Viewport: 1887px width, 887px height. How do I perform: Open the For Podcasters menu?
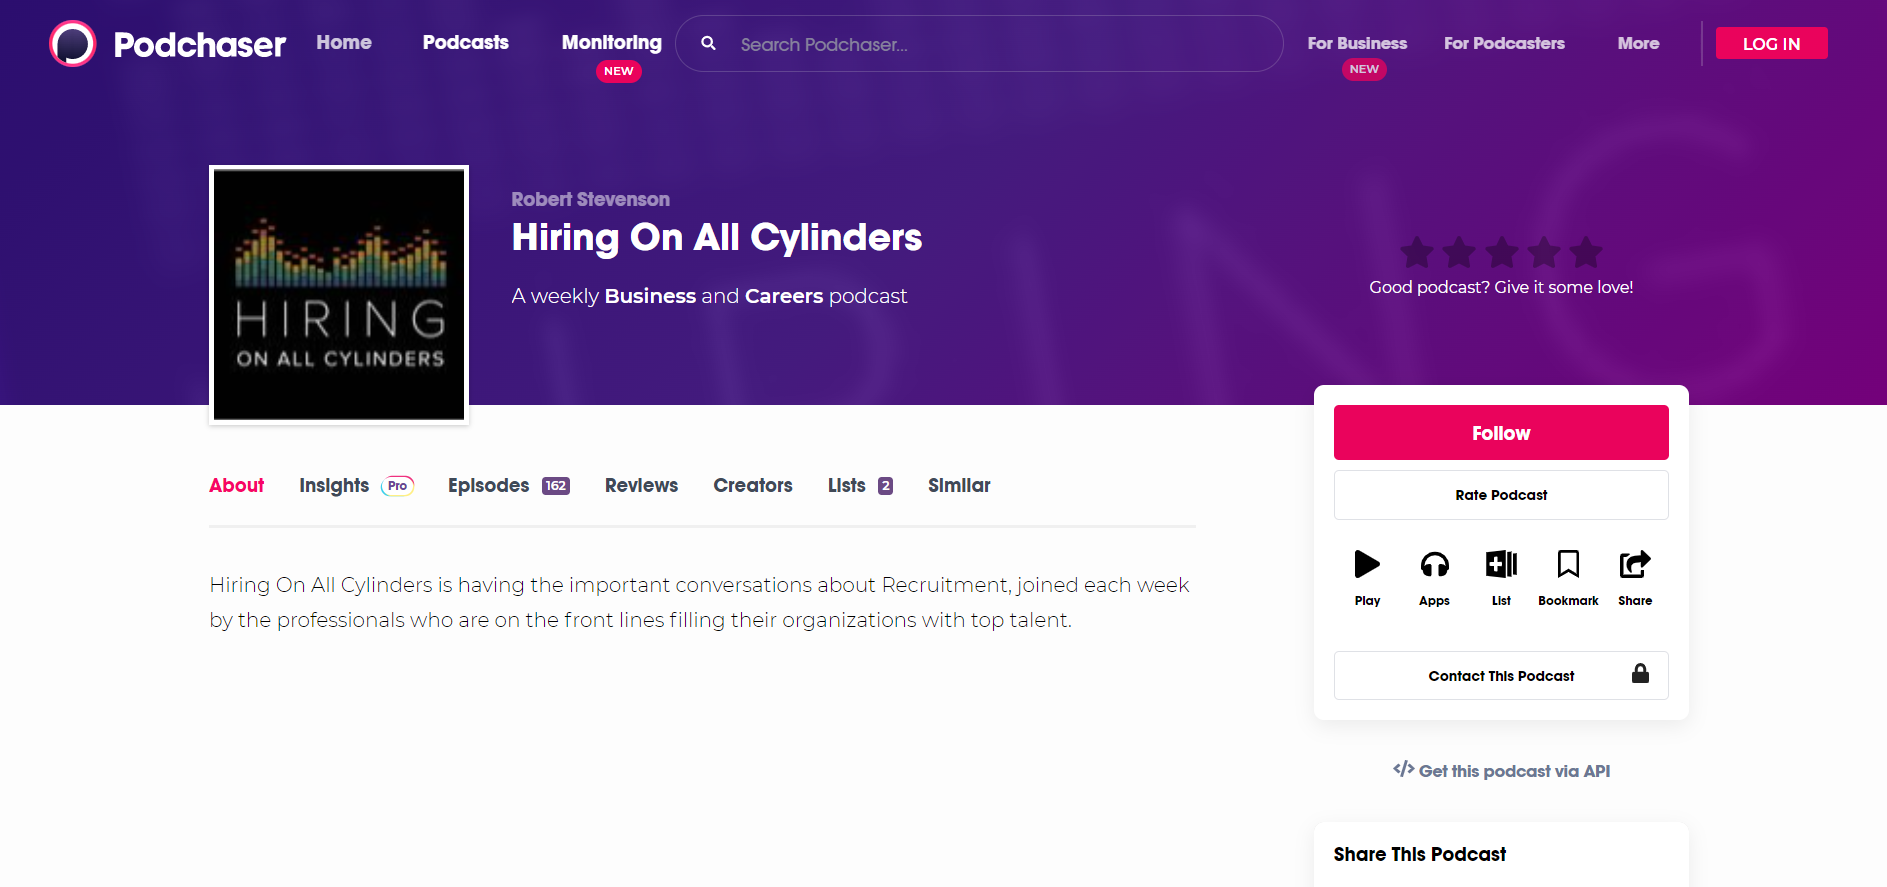(x=1504, y=44)
